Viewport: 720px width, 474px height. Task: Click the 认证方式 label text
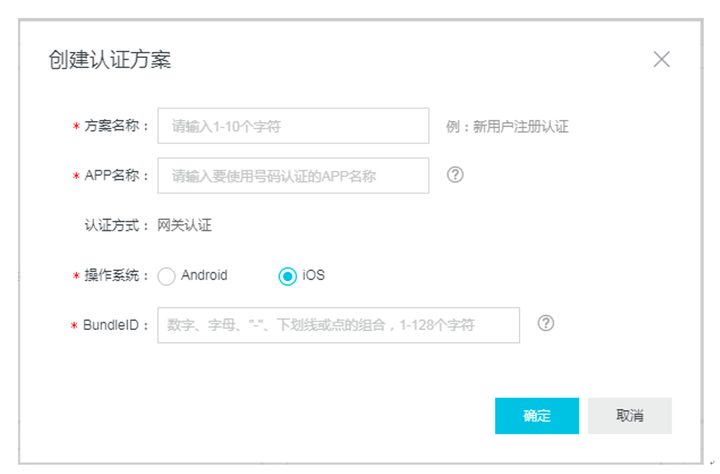coord(117,225)
